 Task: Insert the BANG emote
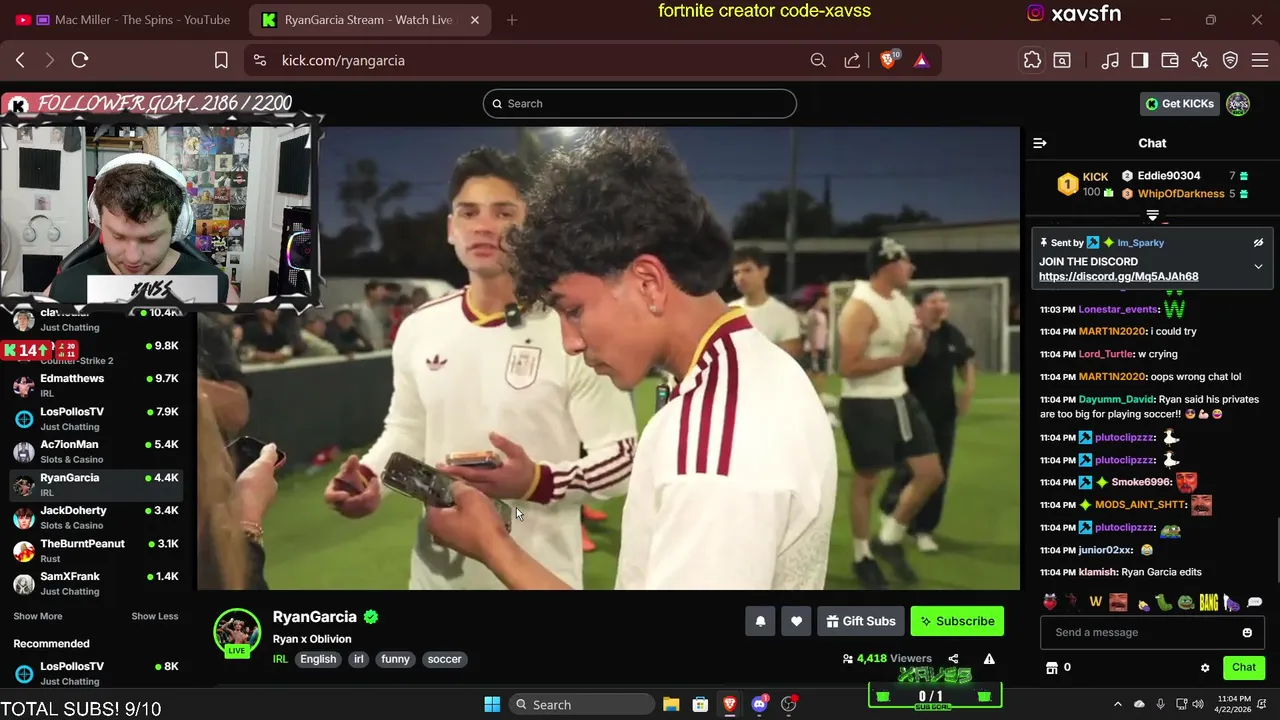[1209, 602]
